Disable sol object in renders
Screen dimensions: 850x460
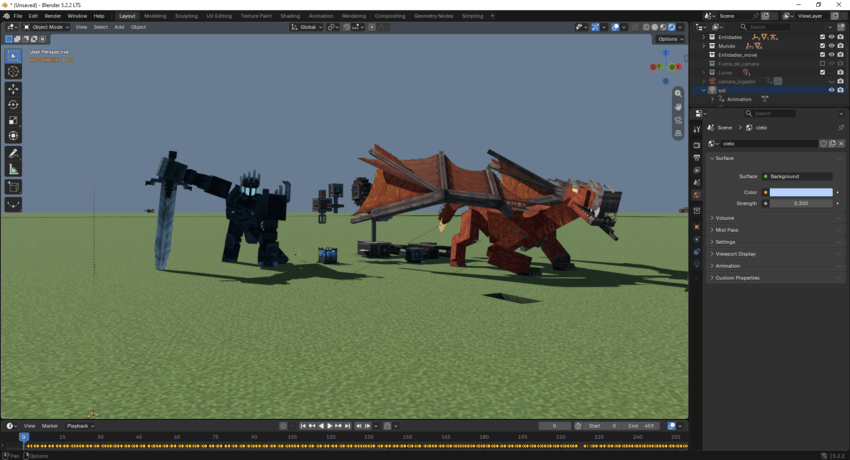(x=841, y=90)
